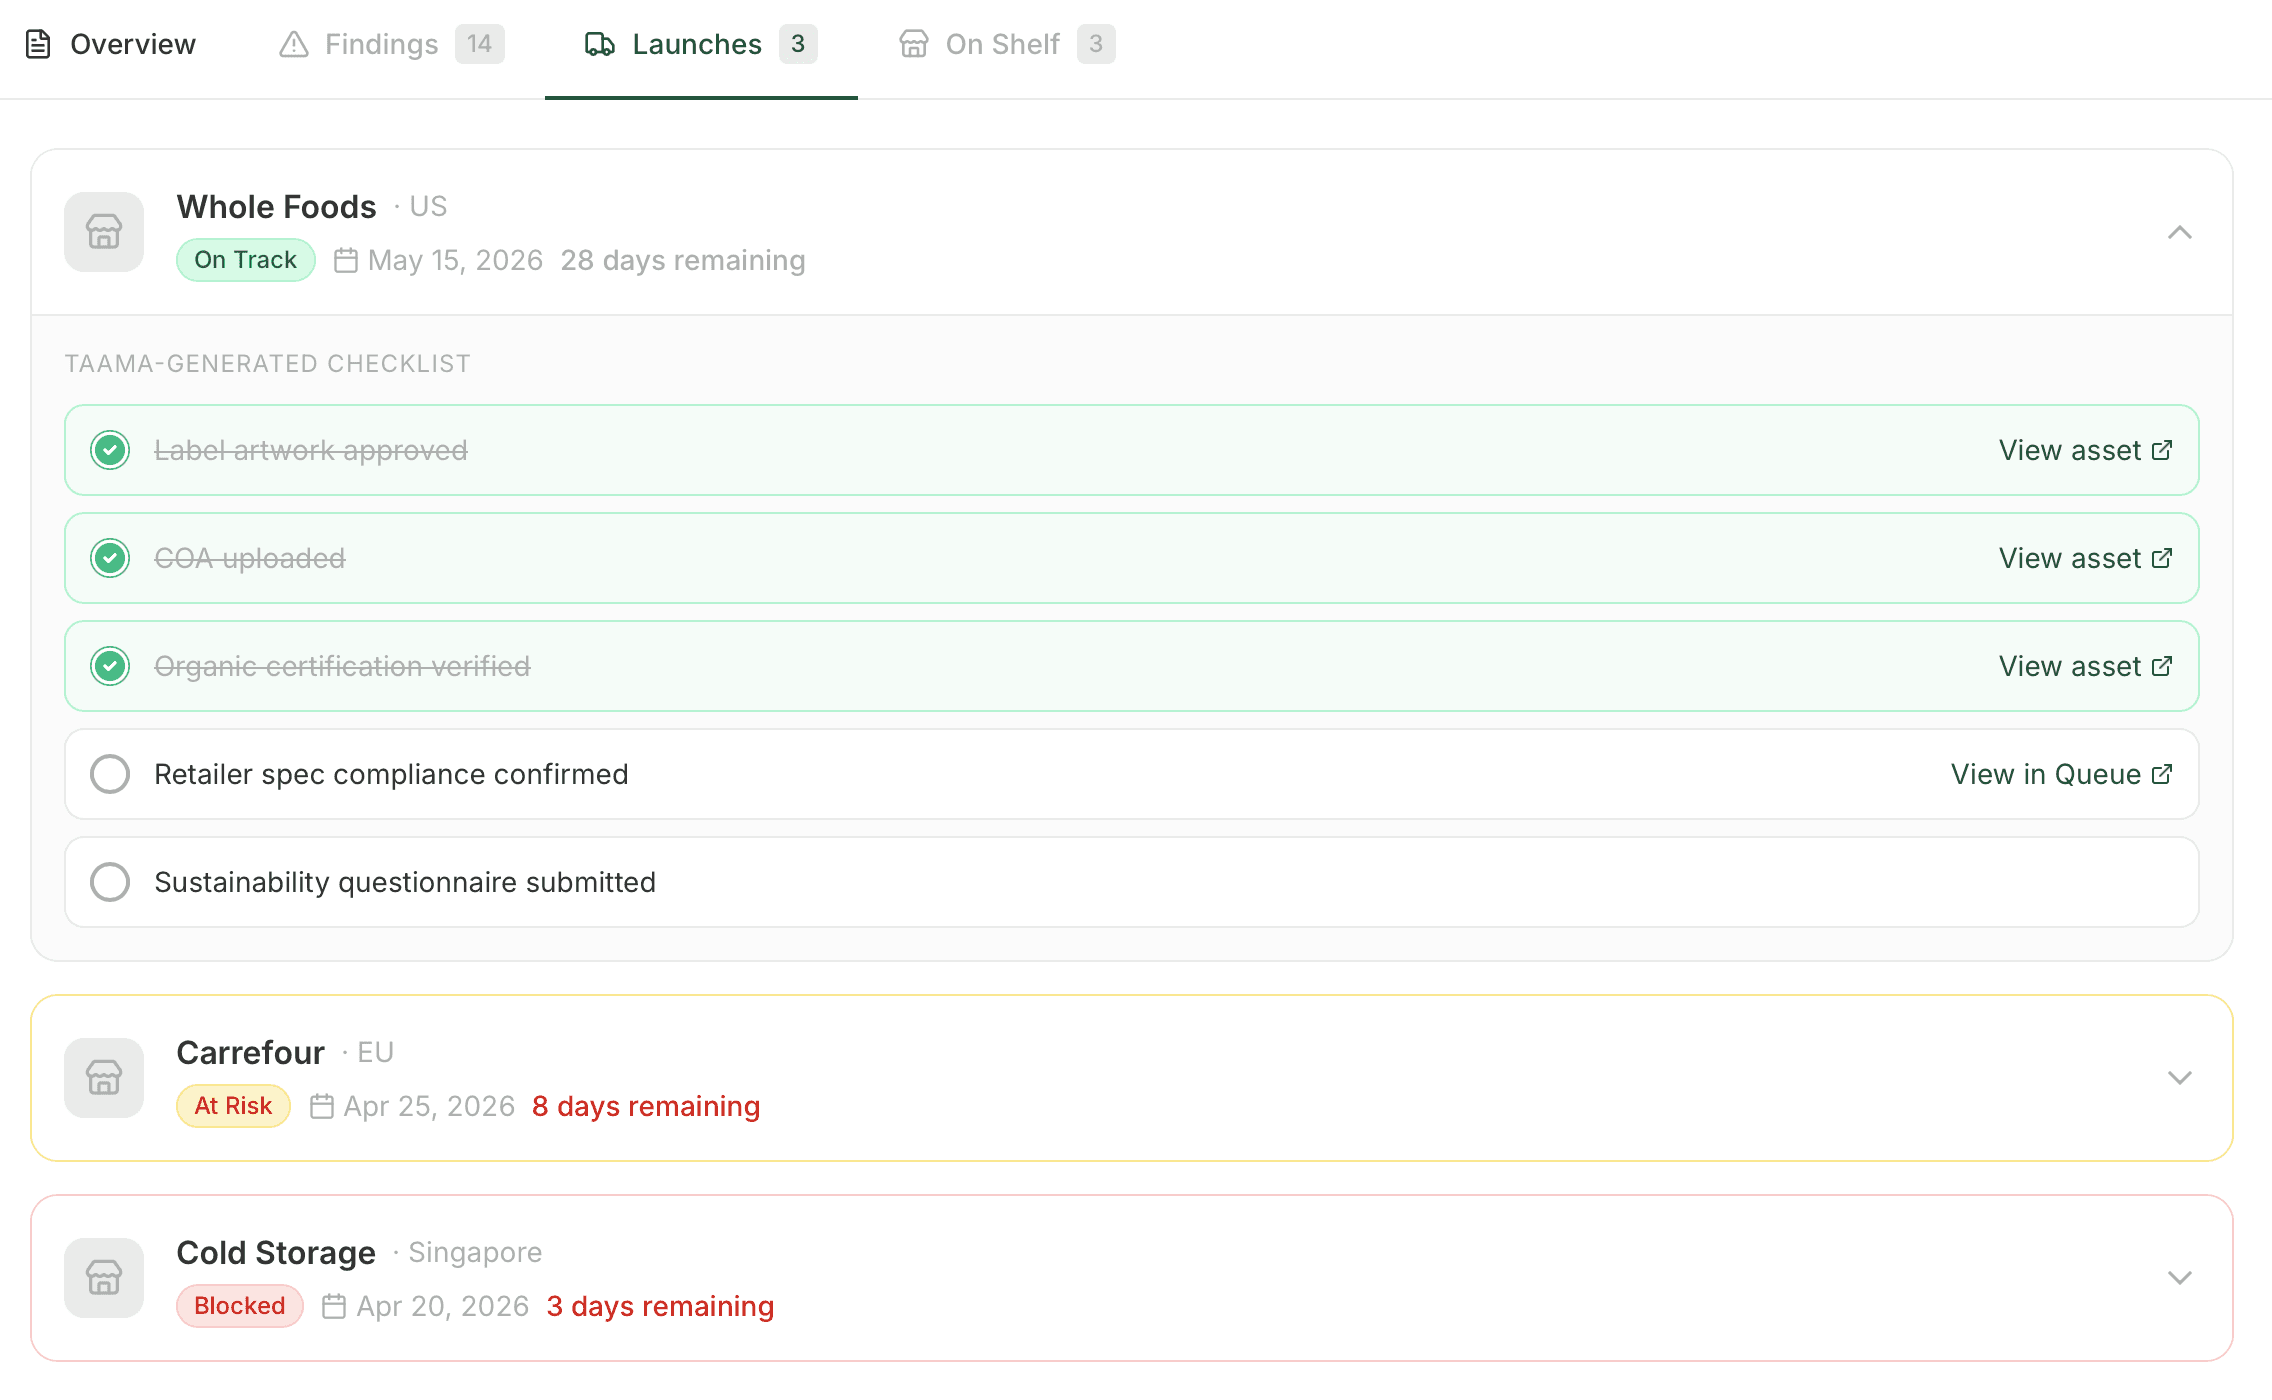Open View asset for COA uploaded
Image resolution: width=2272 pixels, height=1400 pixels.
point(2085,558)
